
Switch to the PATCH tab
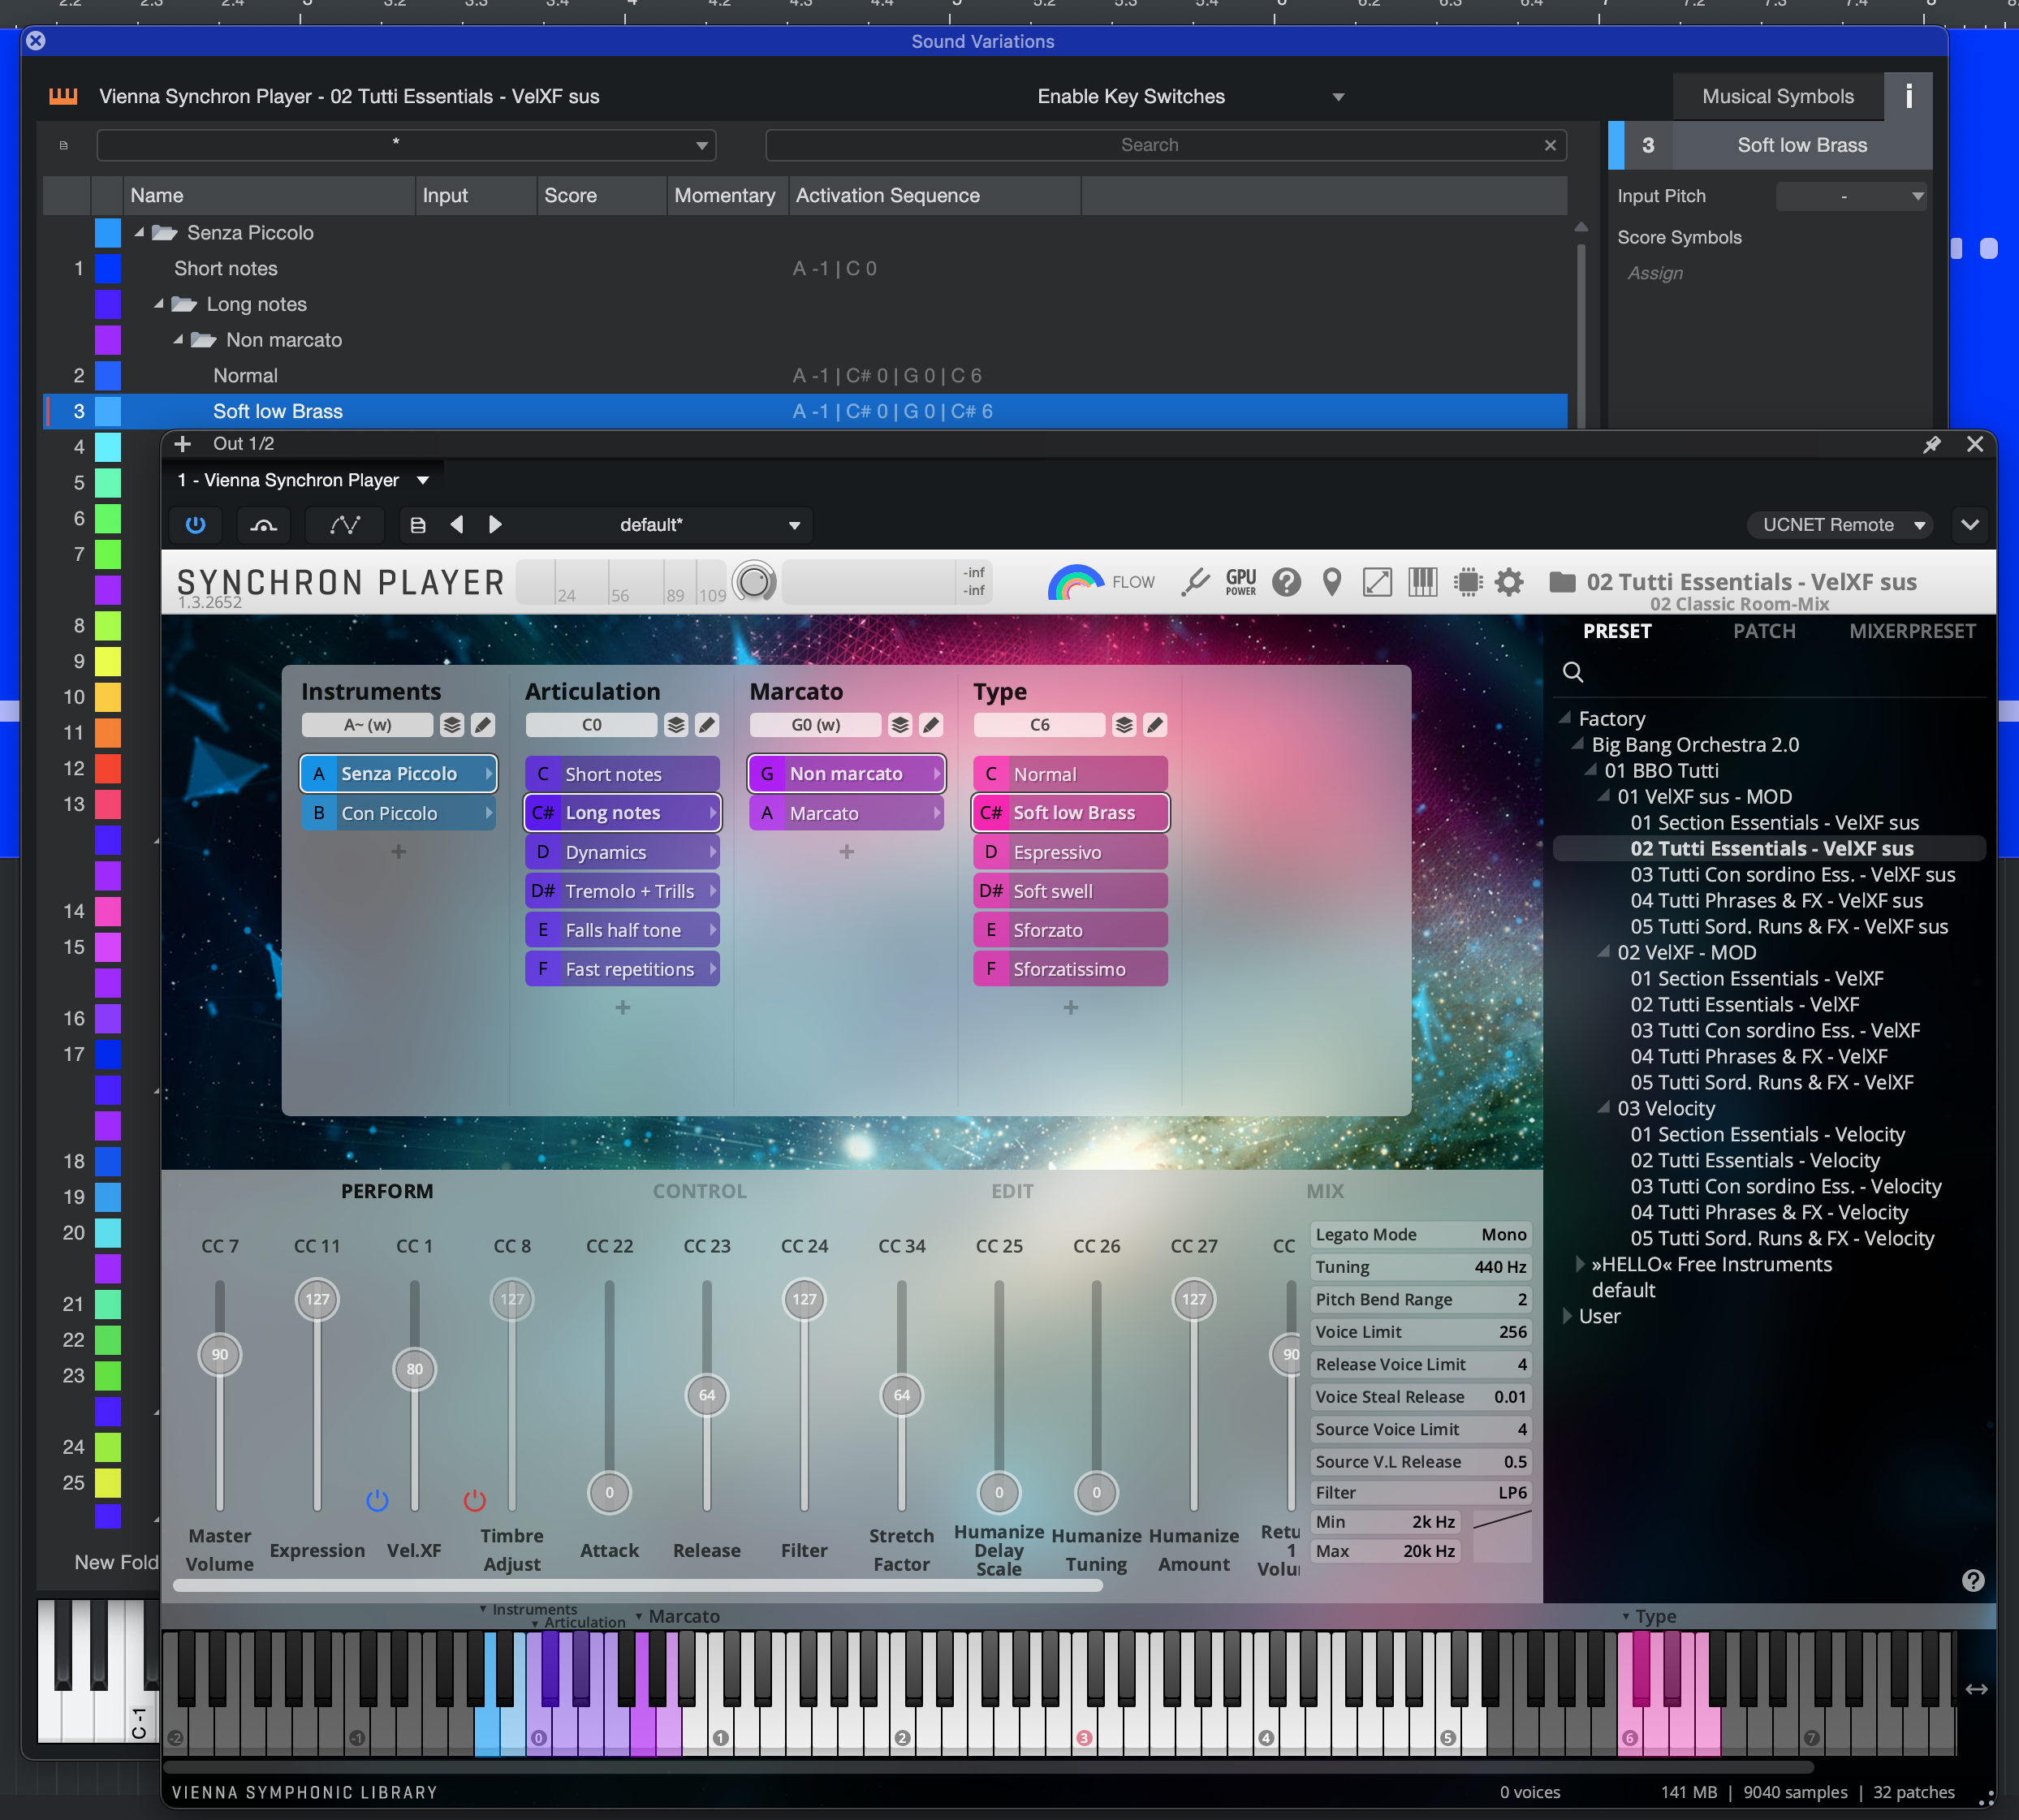tap(1764, 631)
